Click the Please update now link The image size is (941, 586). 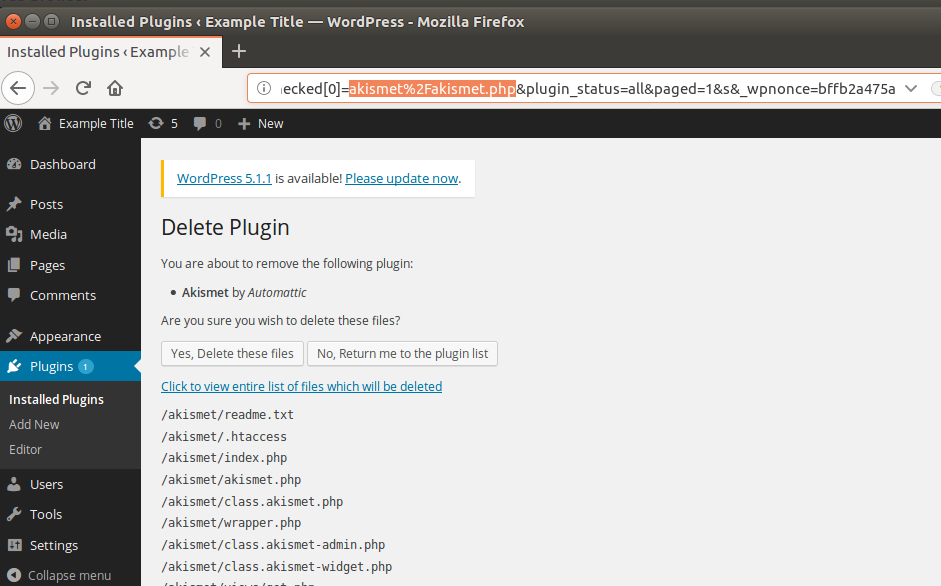[401, 178]
